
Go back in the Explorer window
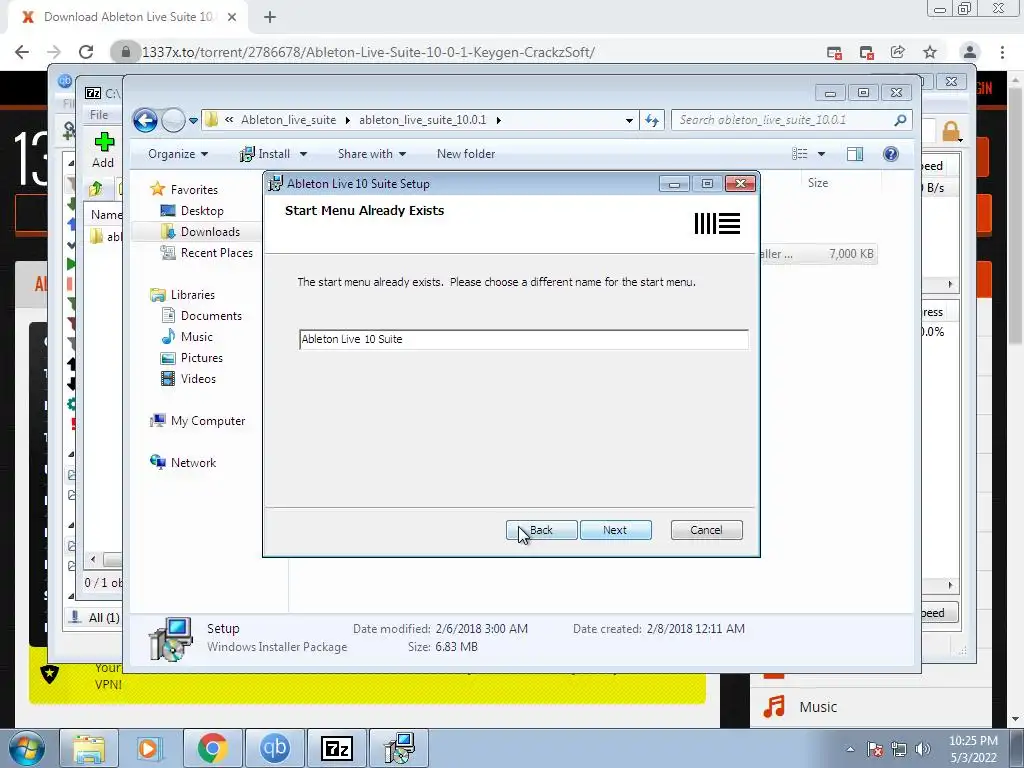145,120
